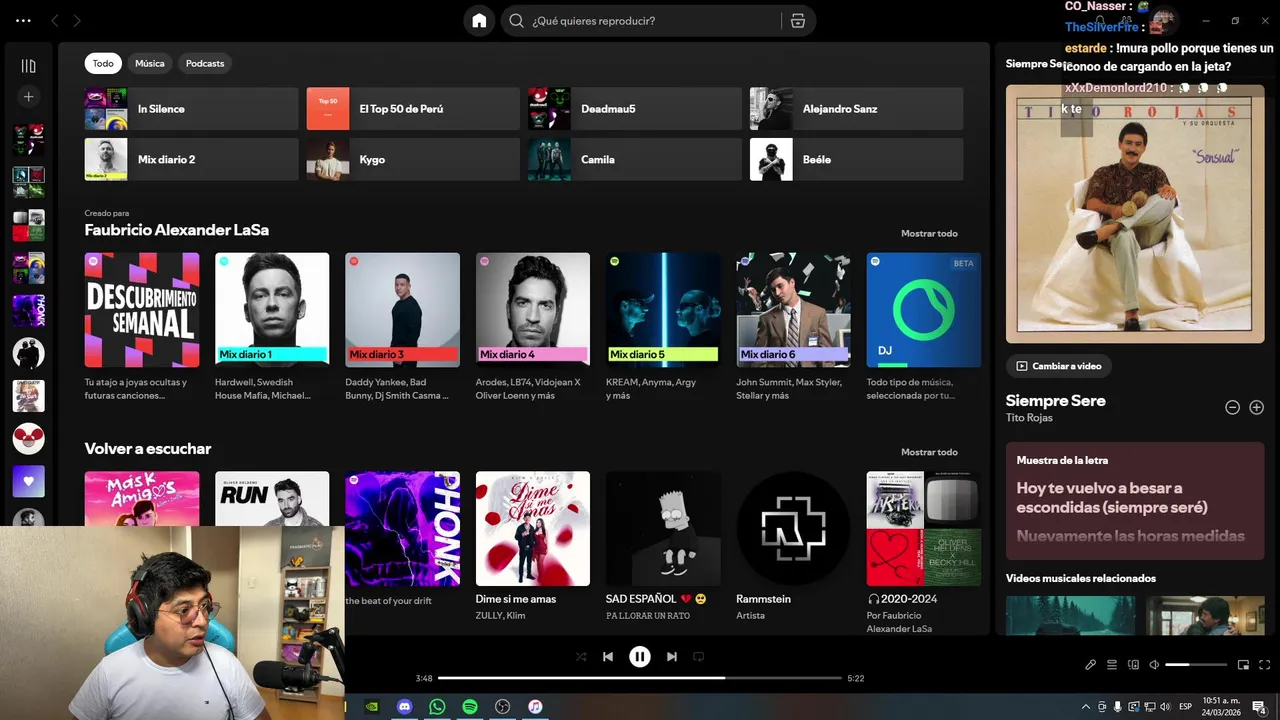Open the PHONK playlist in sidebar

[x=28, y=310]
